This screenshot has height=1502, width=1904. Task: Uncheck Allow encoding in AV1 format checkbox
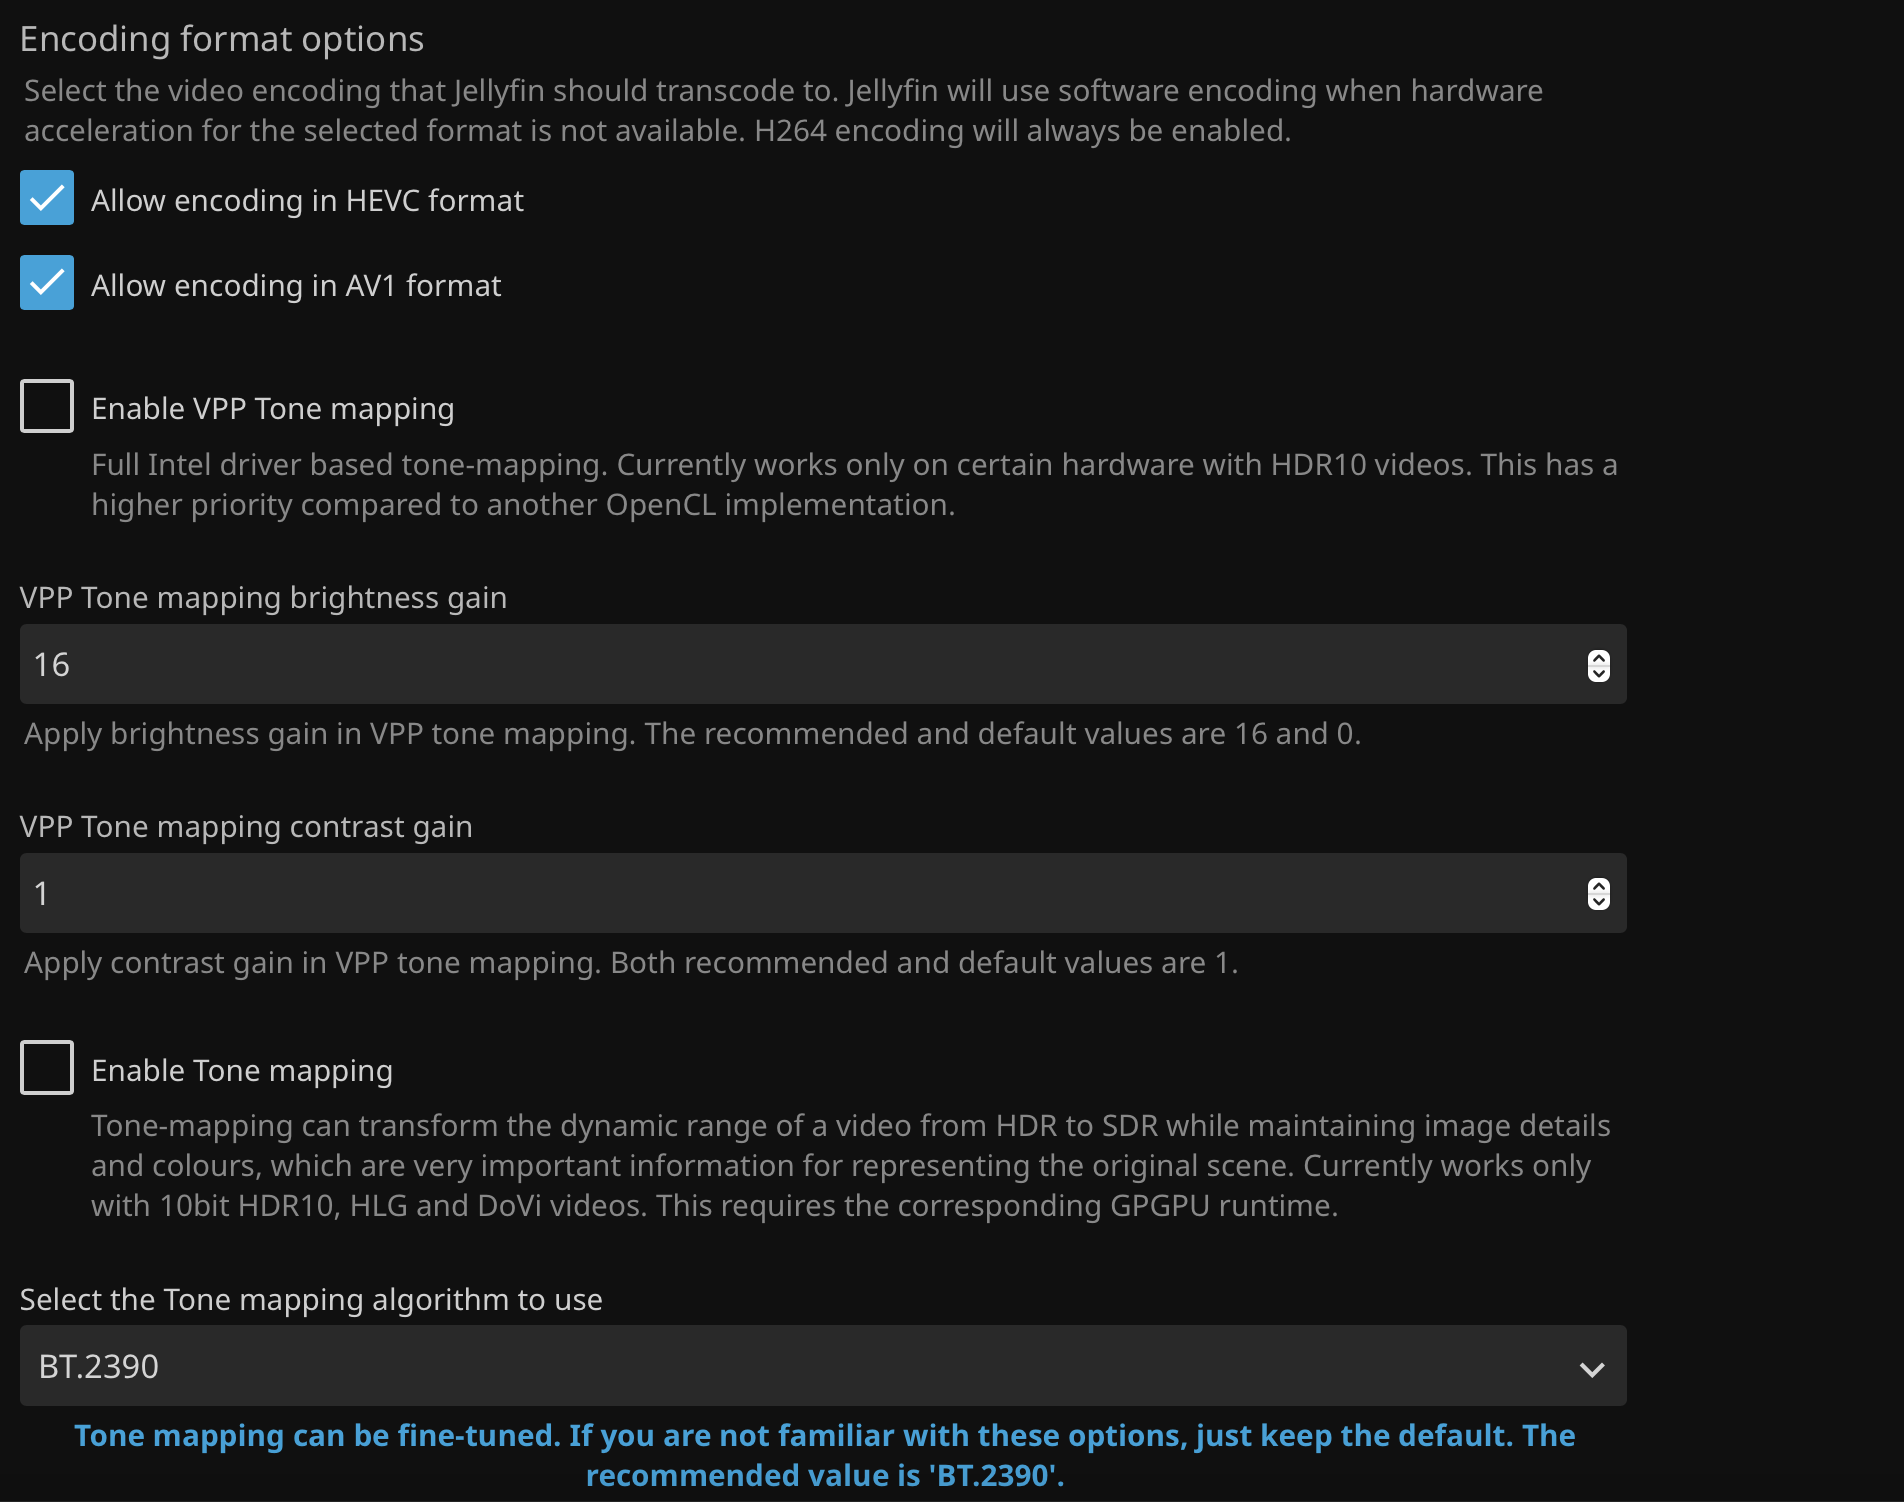coord(47,283)
